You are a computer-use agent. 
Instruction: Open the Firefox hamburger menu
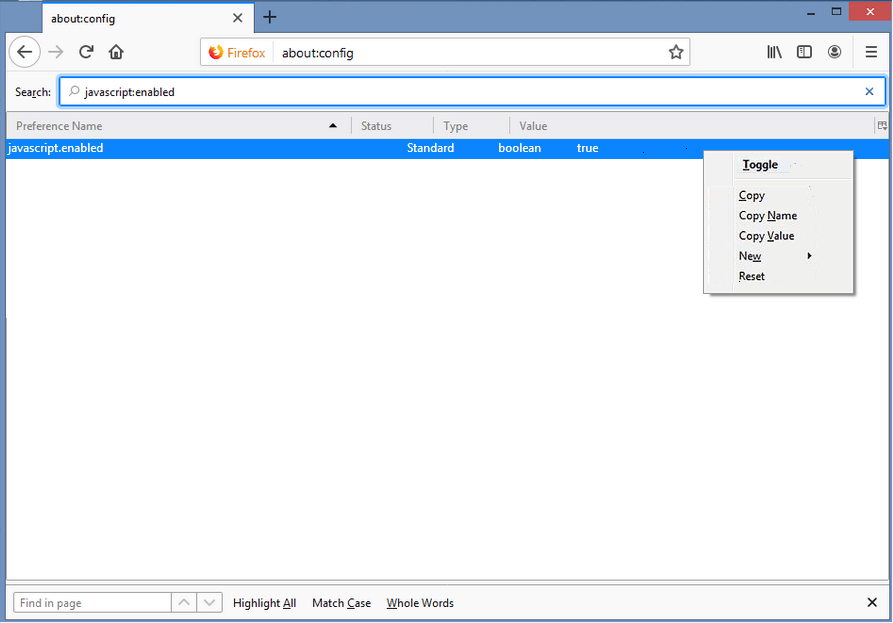(x=869, y=51)
